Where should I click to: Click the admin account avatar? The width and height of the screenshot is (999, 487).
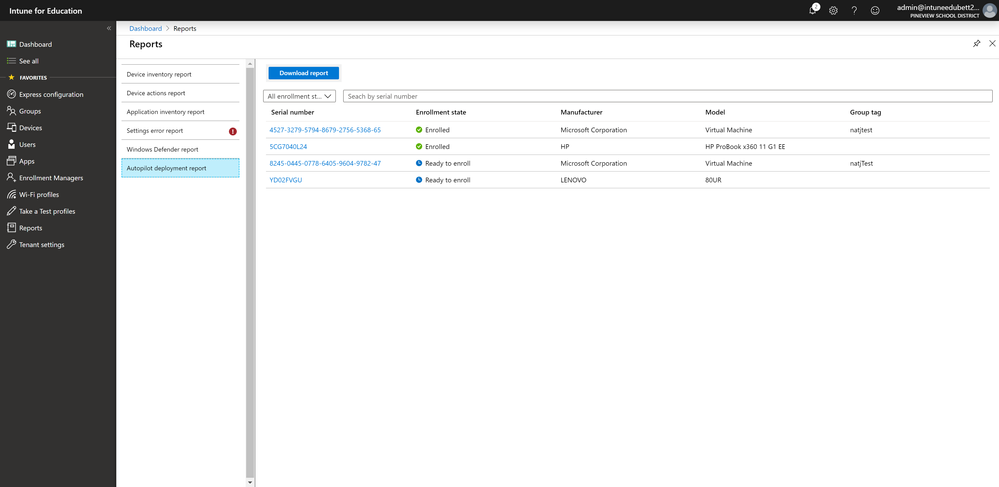pos(989,10)
